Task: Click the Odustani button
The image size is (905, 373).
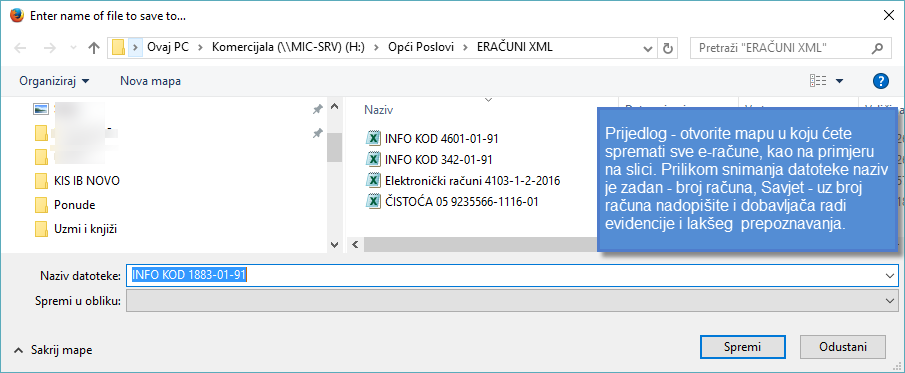Action: click(843, 347)
